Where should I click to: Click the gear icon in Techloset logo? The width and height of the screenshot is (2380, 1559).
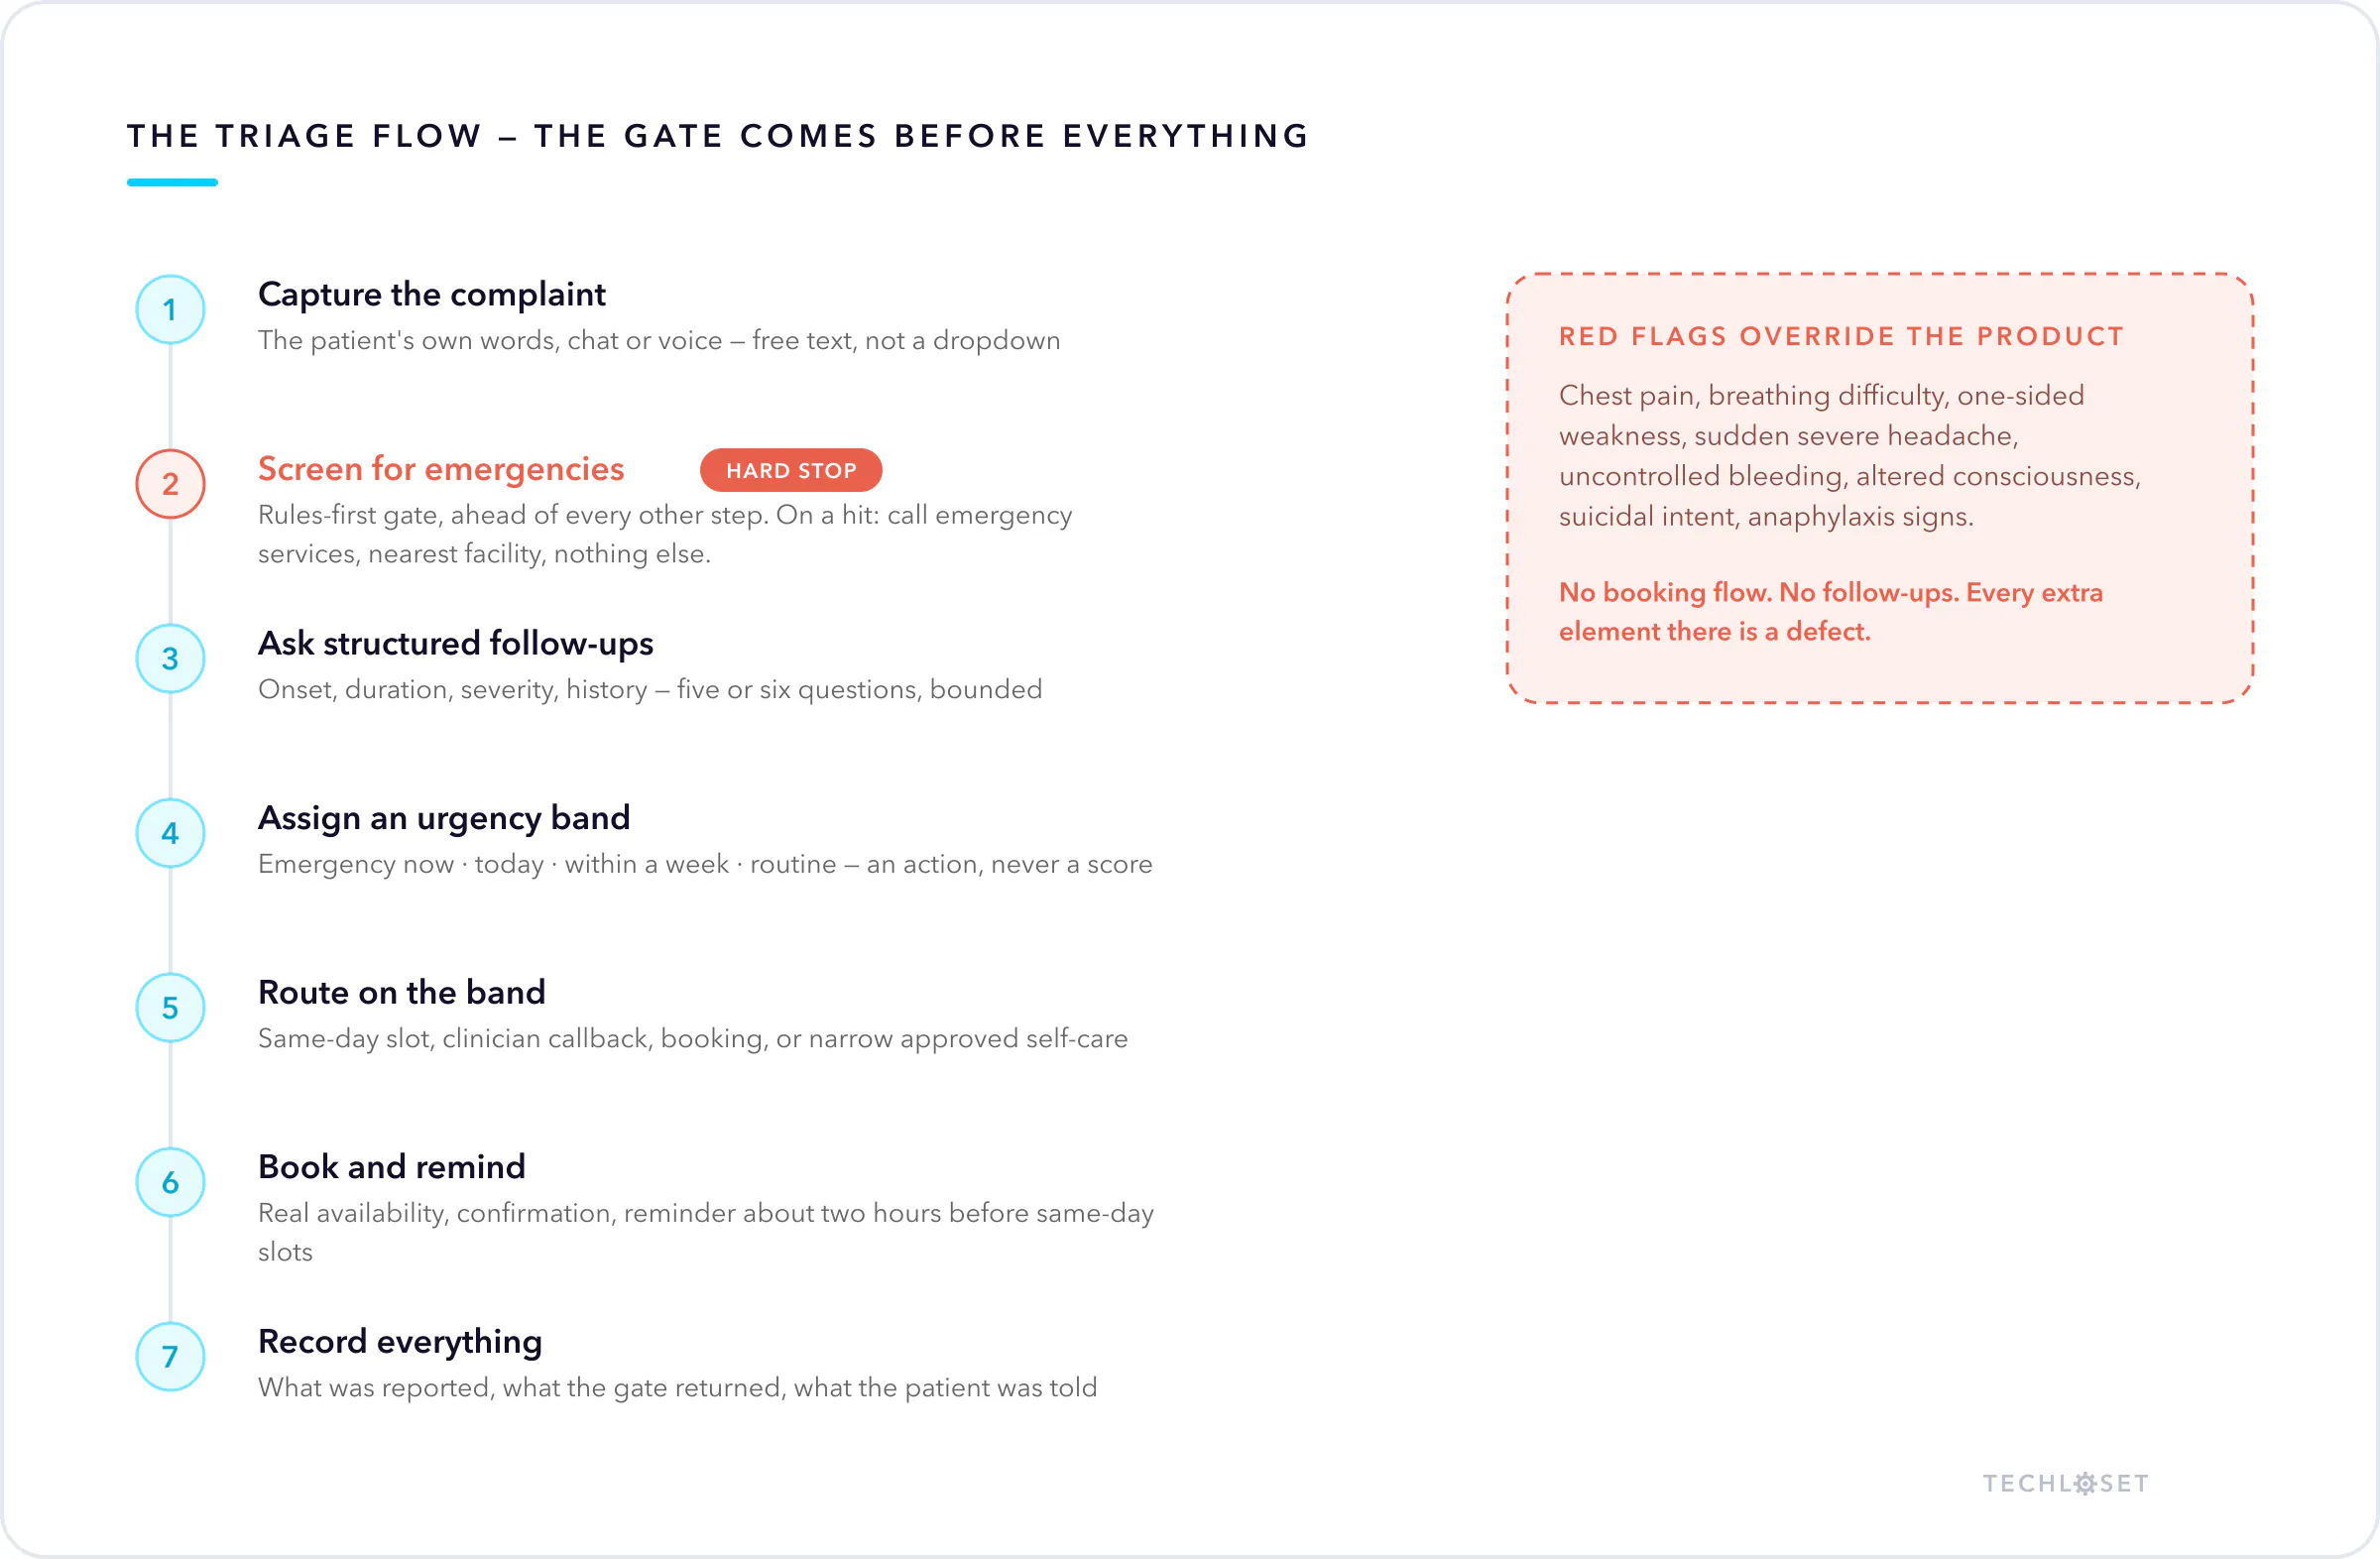2085,1483
